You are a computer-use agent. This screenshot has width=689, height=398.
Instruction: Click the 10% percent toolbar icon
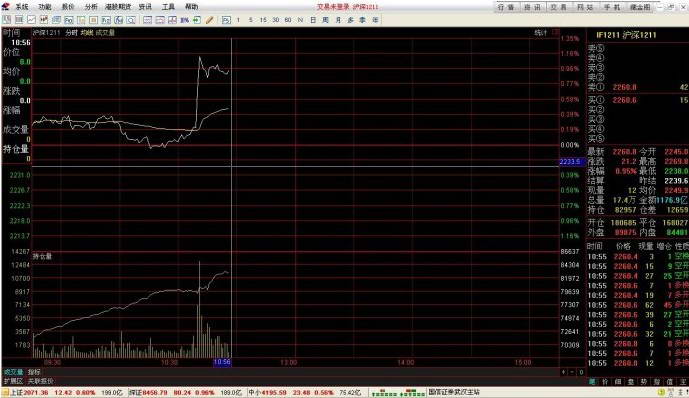point(185,20)
